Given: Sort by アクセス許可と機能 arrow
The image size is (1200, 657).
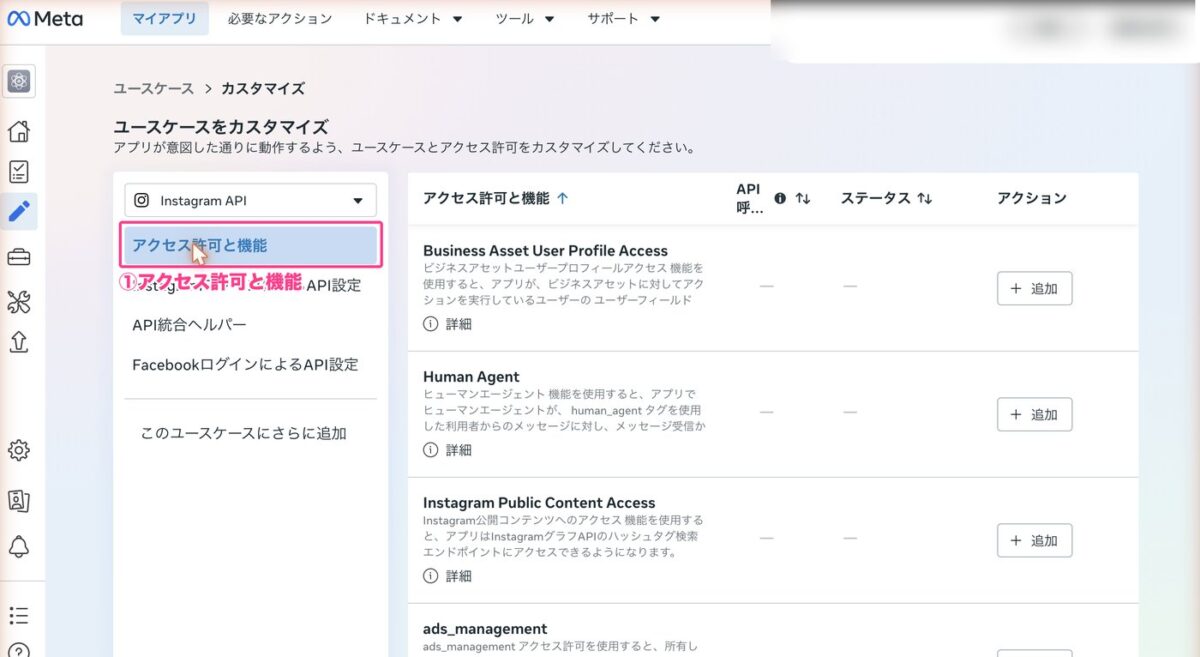Looking at the screenshot, I should click(562, 198).
